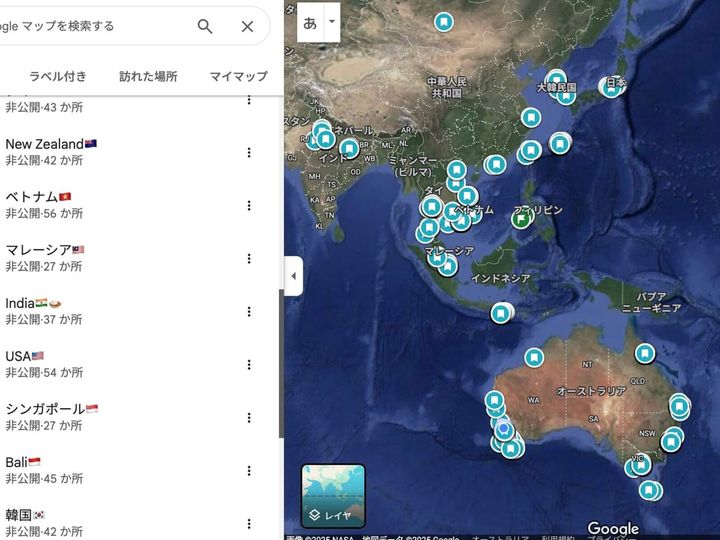Click the green flag marker near フィリピン
This screenshot has width=720, height=540.
point(521,218)
